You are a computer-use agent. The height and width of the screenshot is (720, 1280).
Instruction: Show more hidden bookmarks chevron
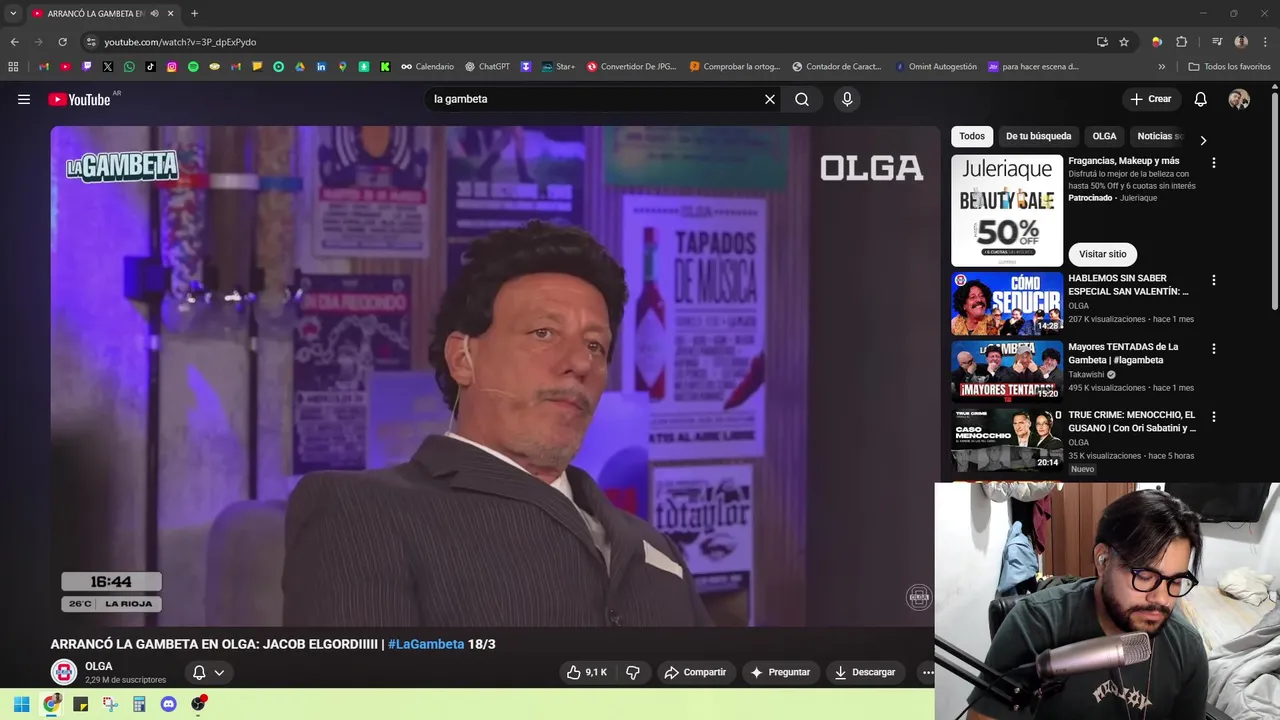1162,67
